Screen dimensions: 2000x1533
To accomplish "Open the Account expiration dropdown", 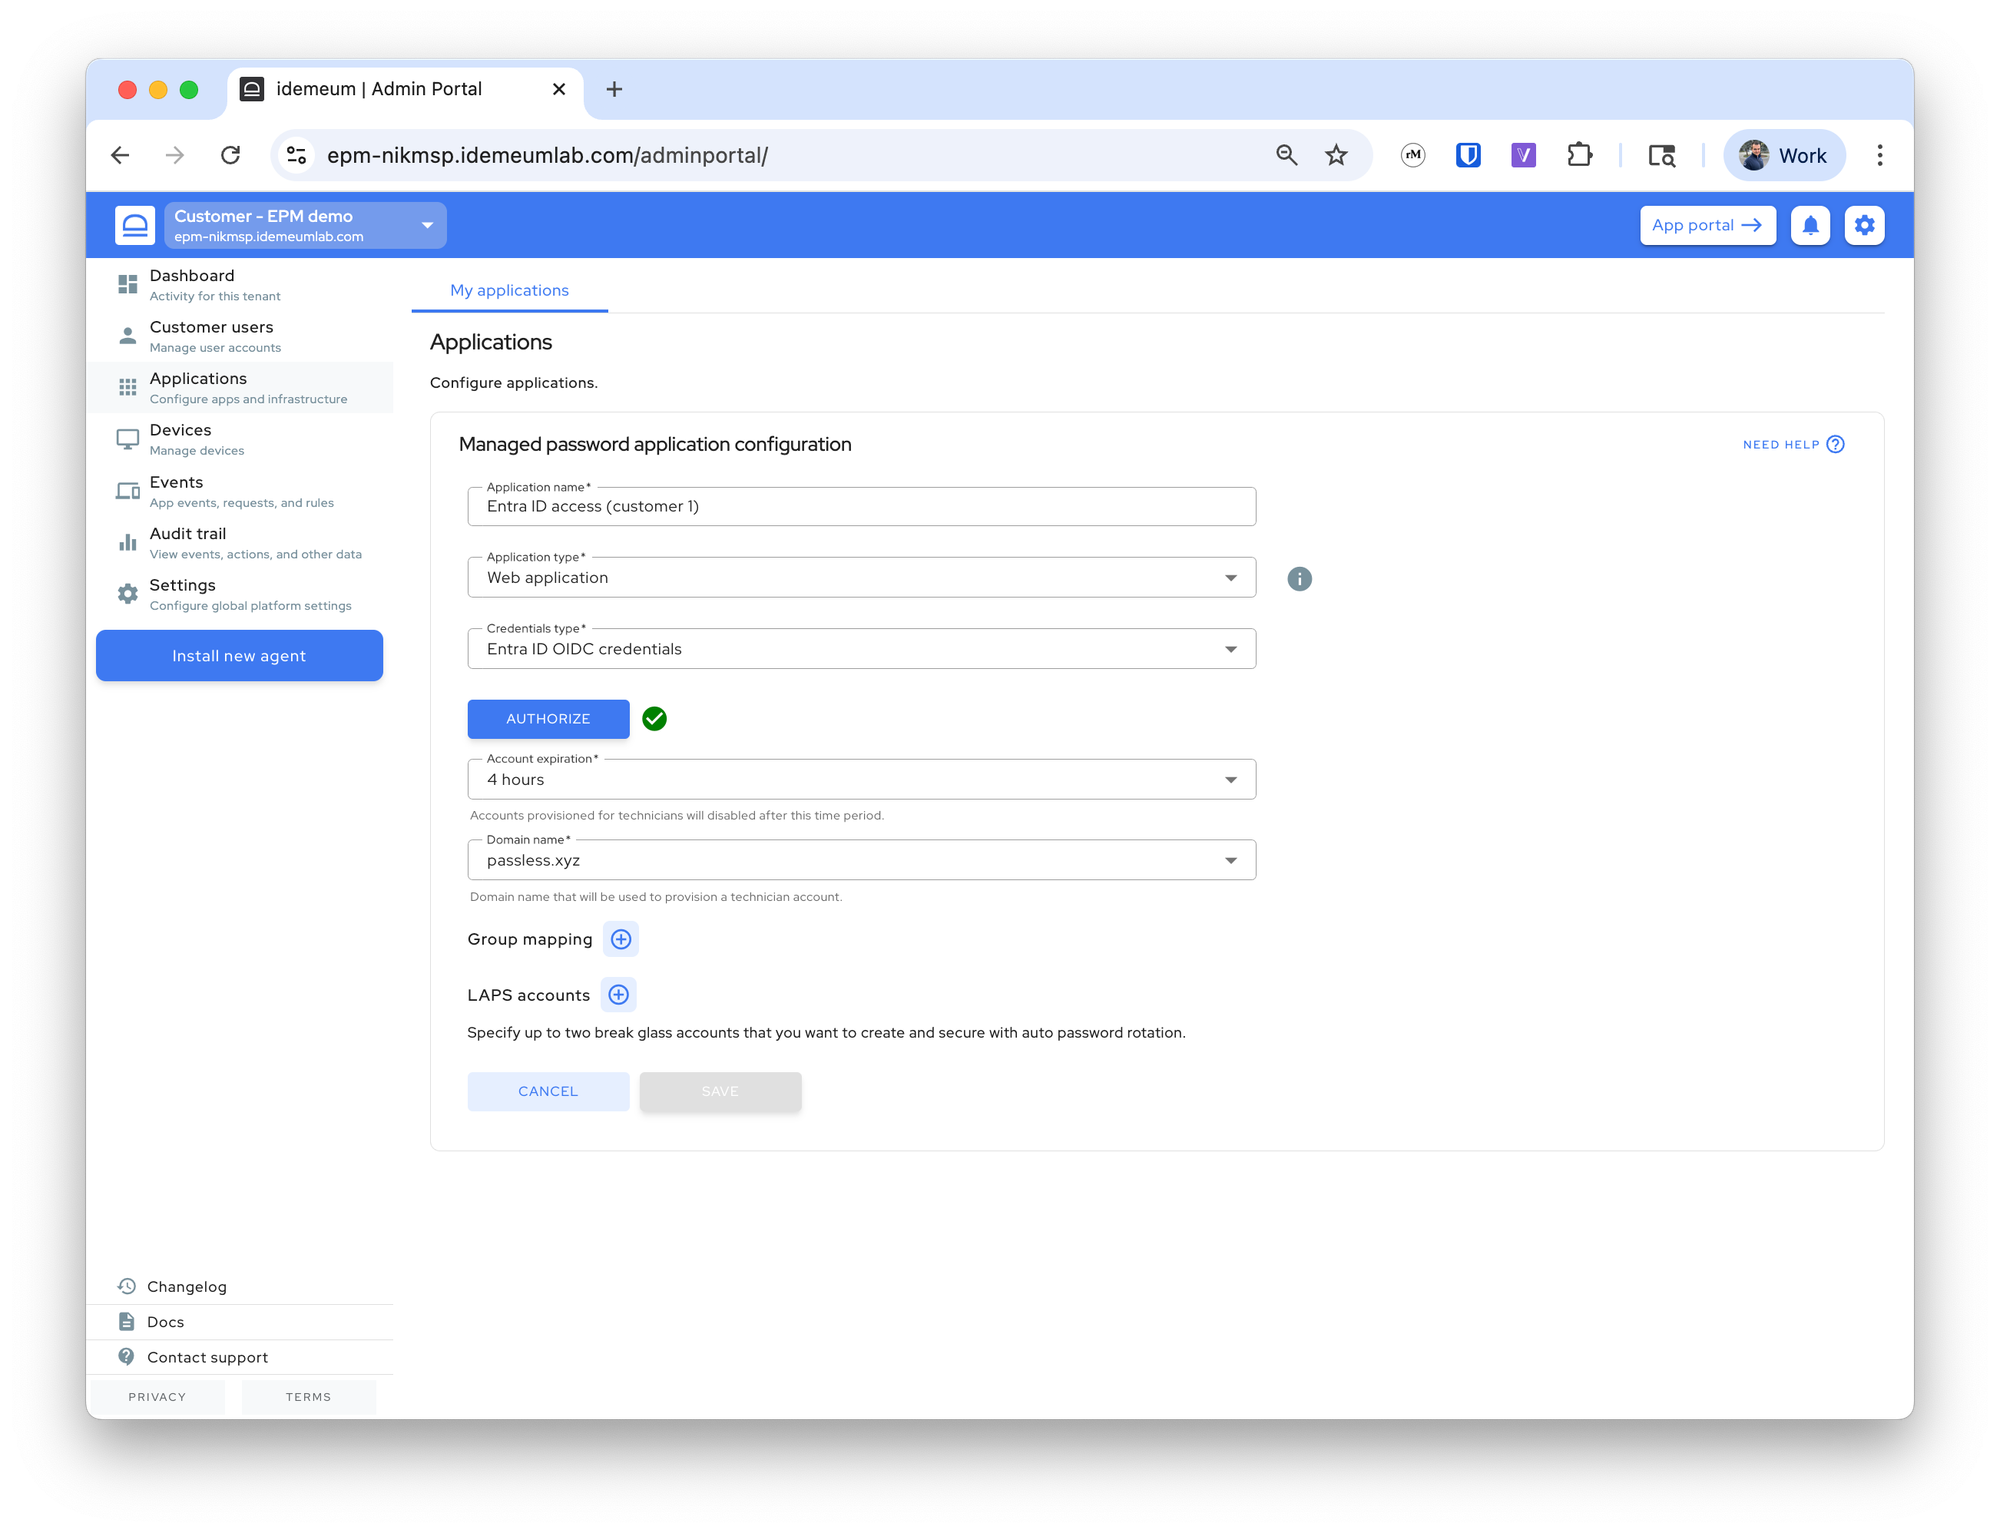I will (861, 780).
